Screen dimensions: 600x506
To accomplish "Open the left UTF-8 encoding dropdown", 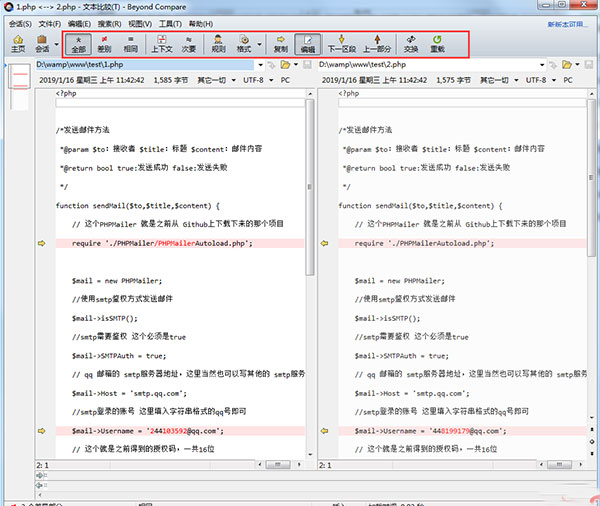I will [x=258, y=80].
